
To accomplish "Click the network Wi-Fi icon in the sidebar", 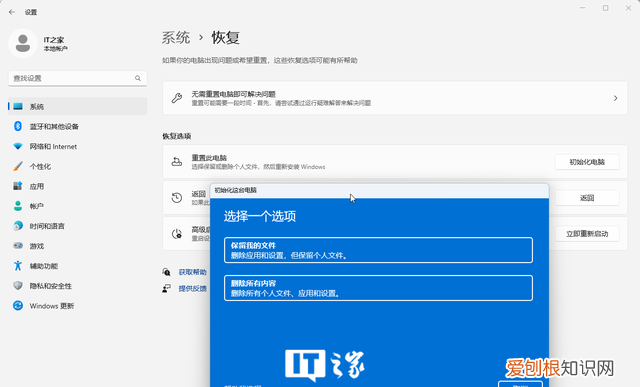I will (x=18, y=146).
